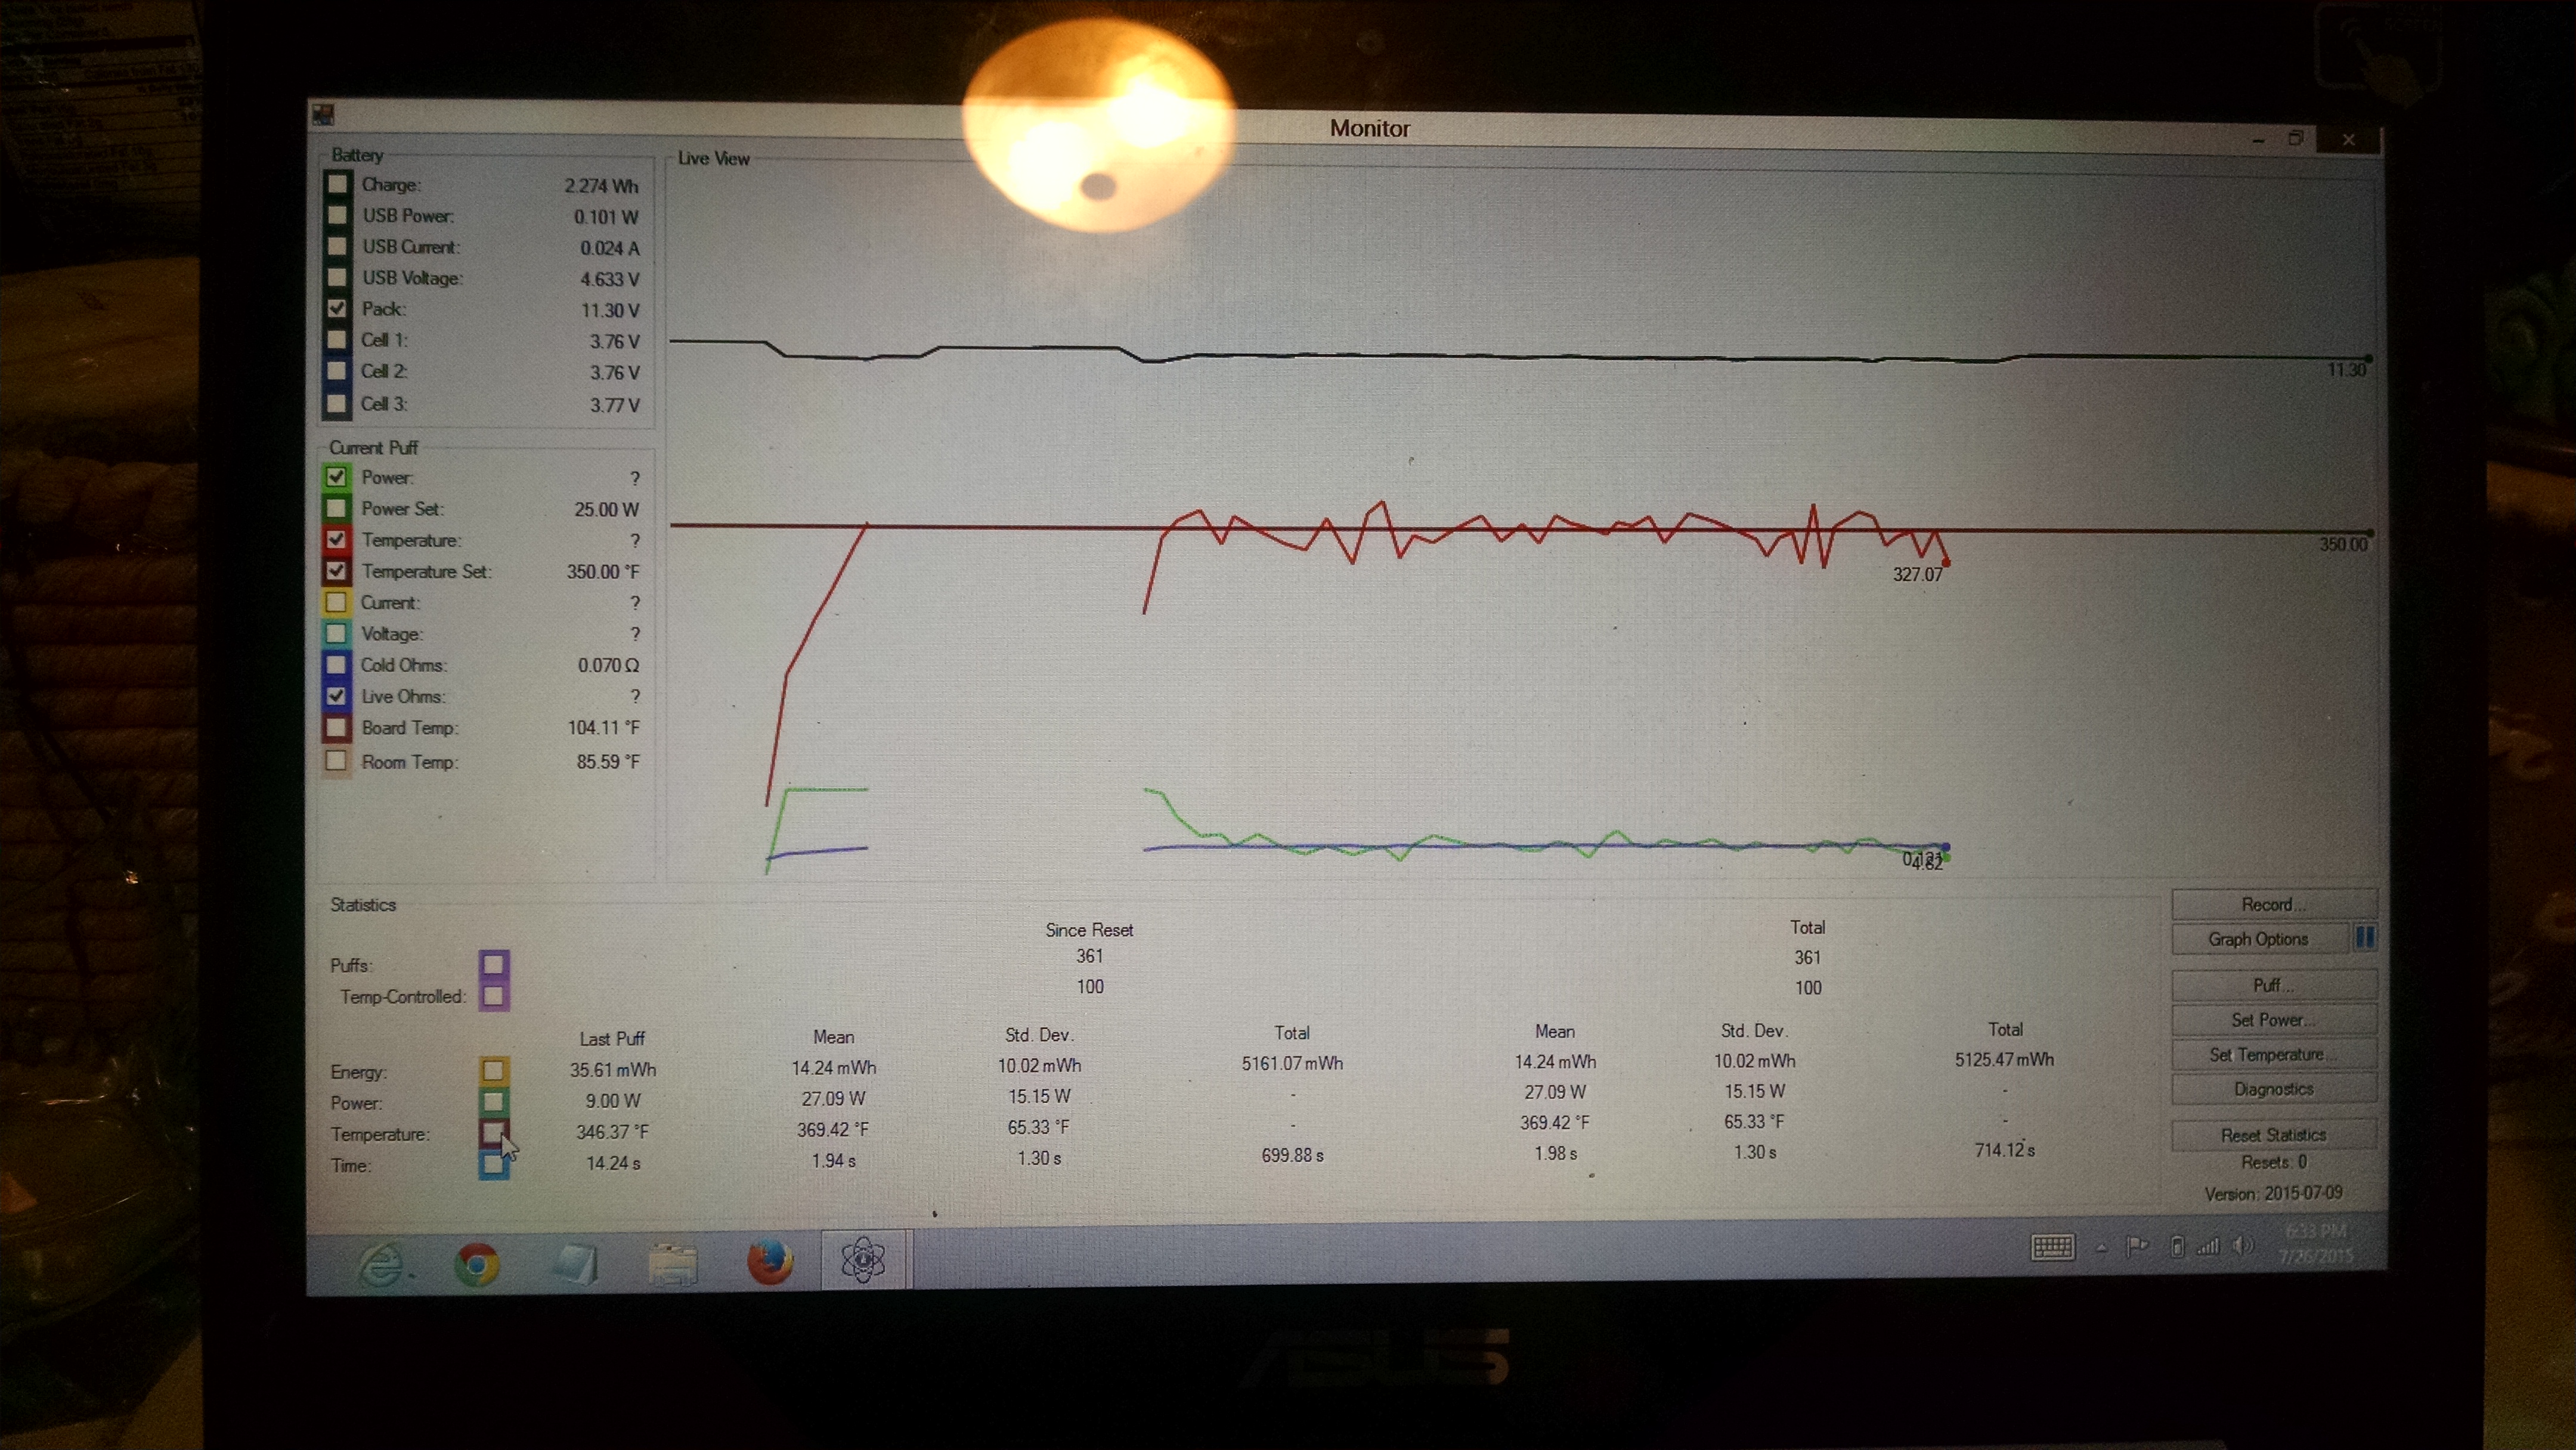The height and width of the screenshot is (1450, 2576).
Task: Launch Chrome from the taskbar
Action: [477, 1264]
